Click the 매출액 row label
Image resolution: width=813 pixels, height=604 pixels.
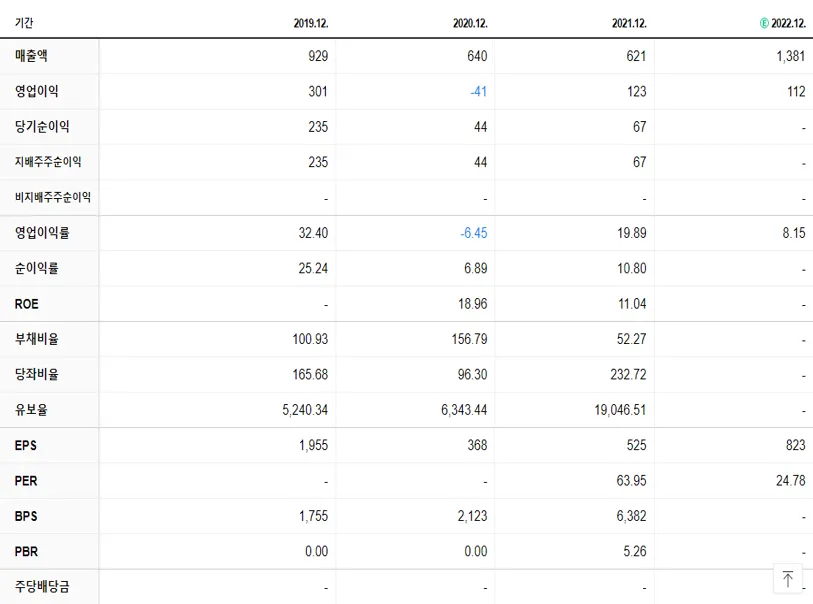[31, 56]
